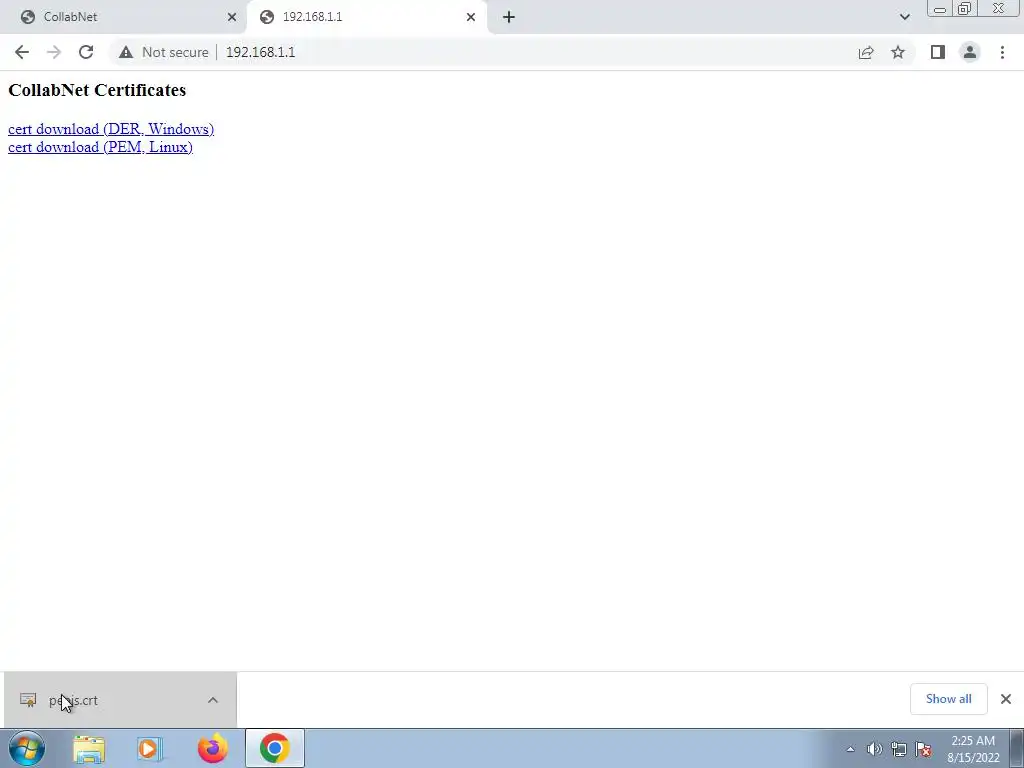Launch Windows Media Player from taskbar
Screen dimensions: 1024x768
[x=149, y=748]
